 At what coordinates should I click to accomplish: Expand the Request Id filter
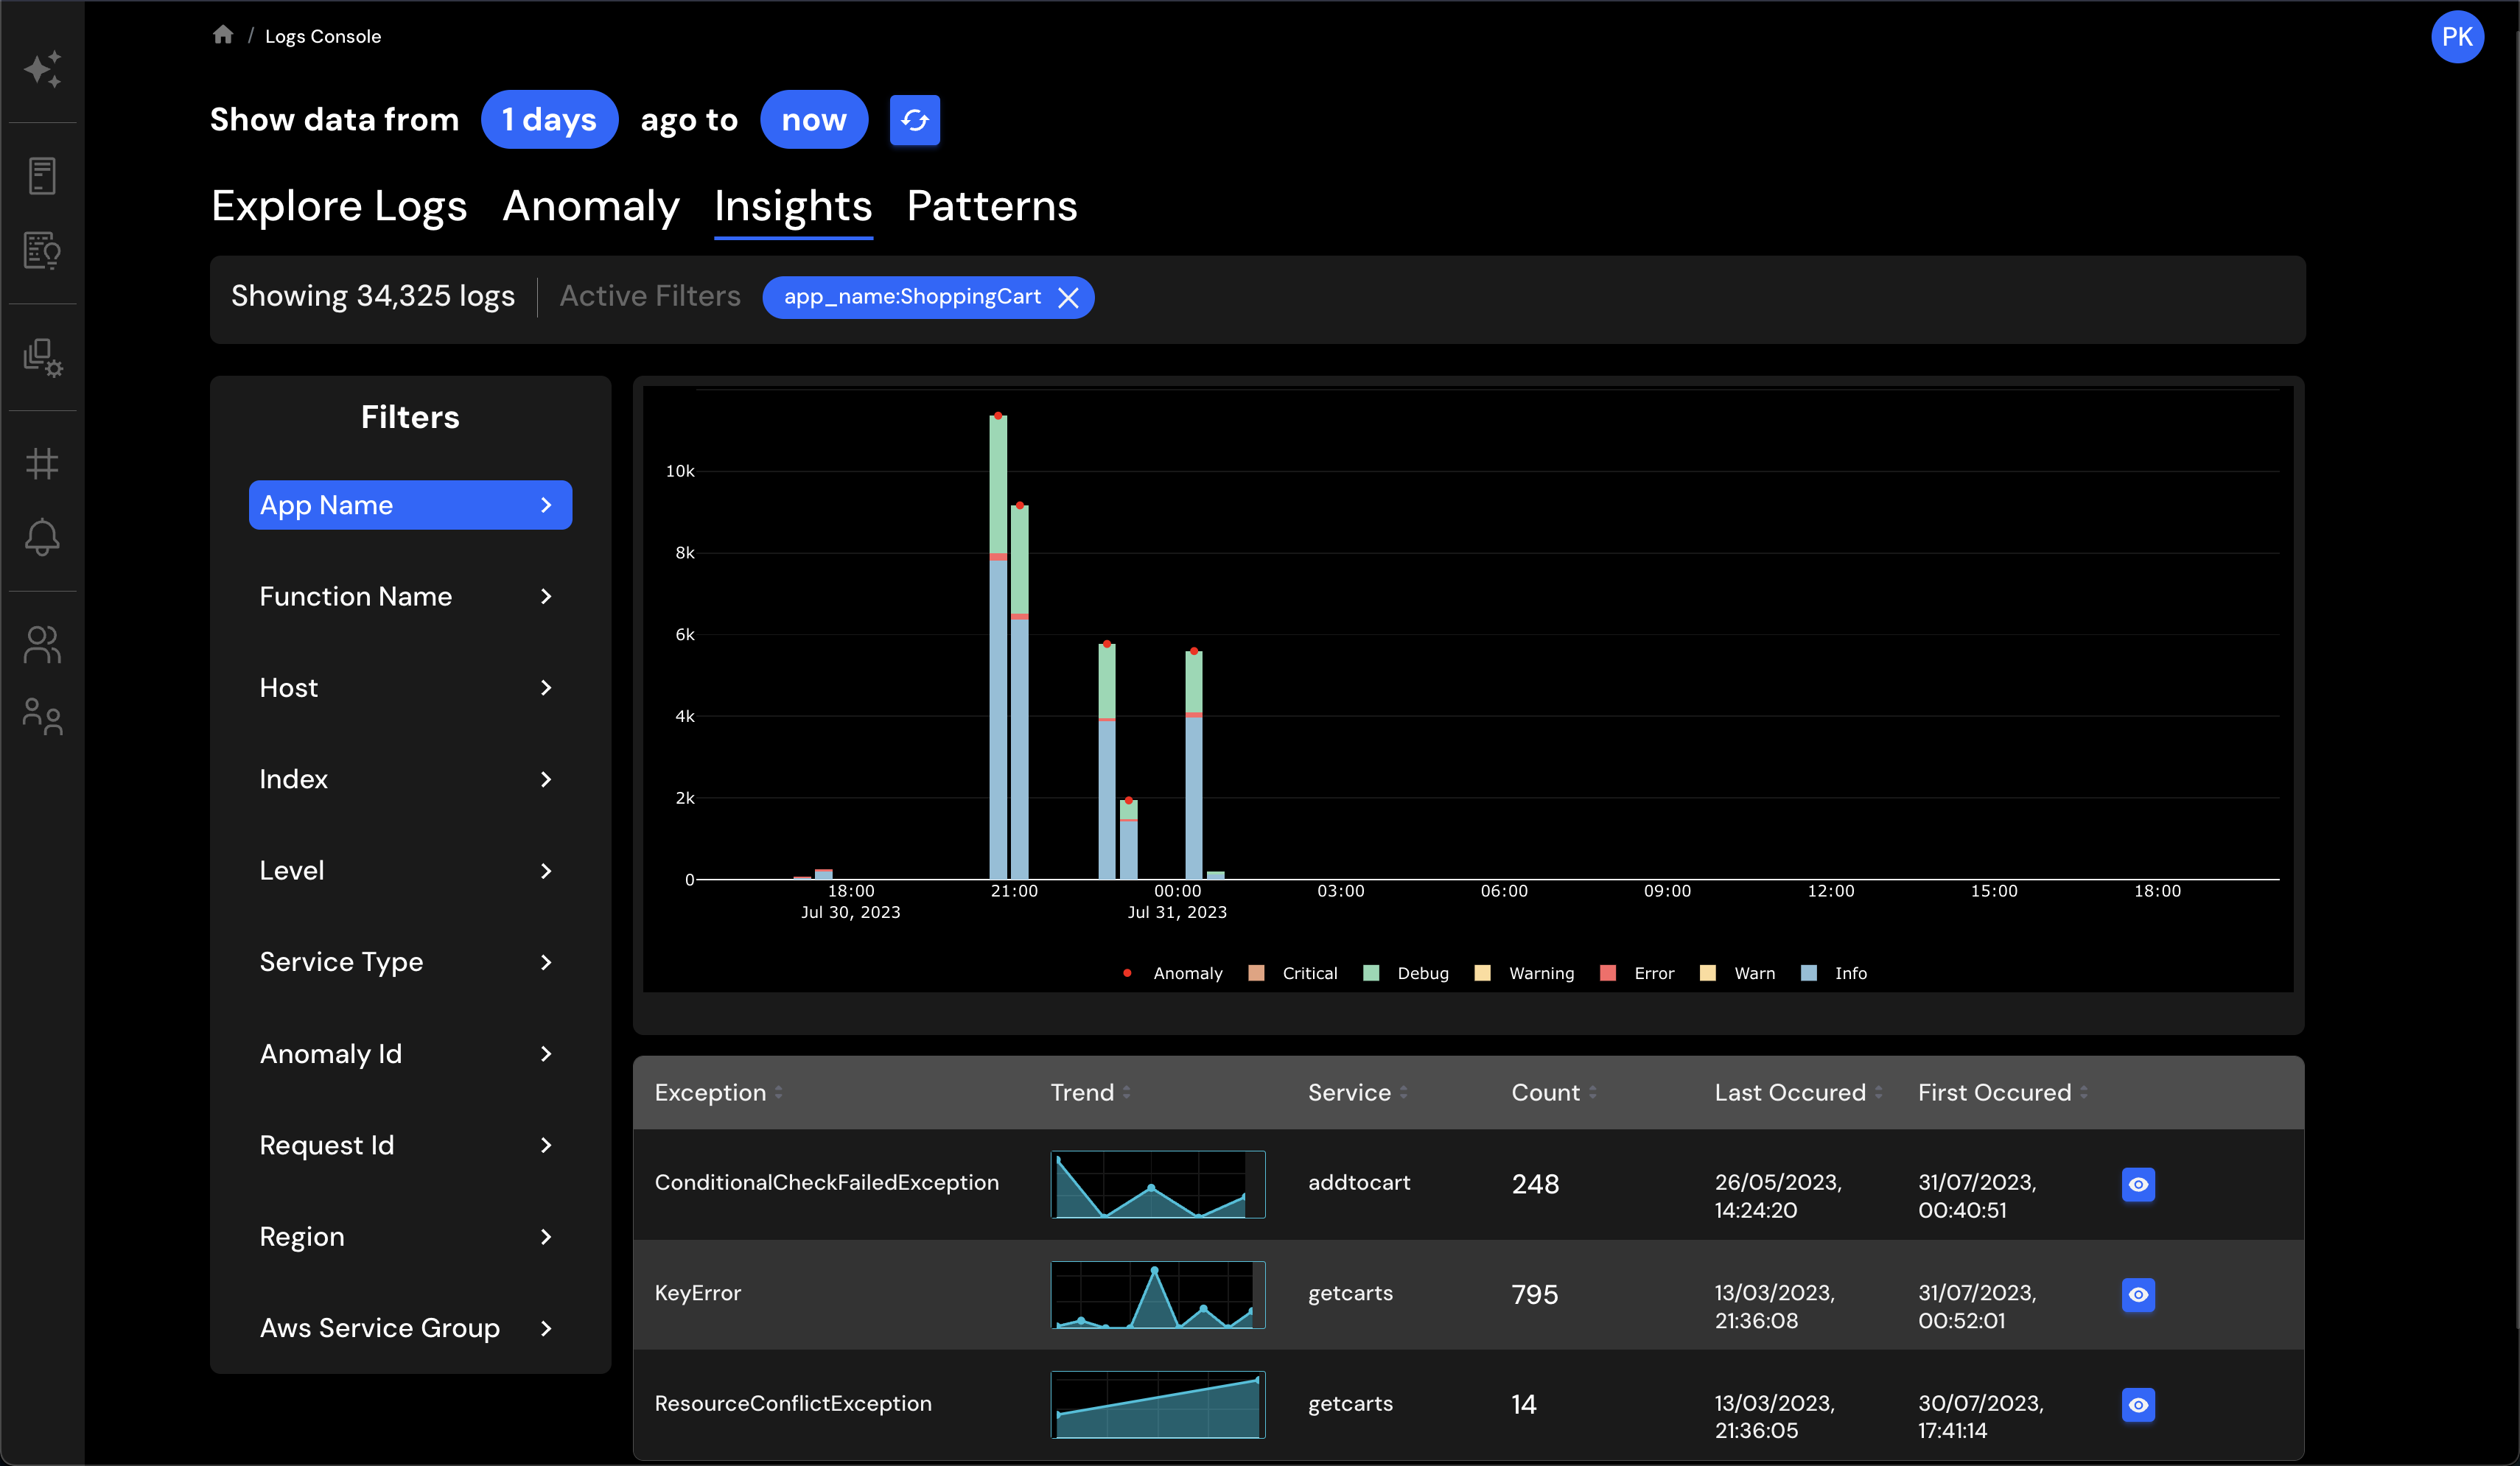[410, 1145]
